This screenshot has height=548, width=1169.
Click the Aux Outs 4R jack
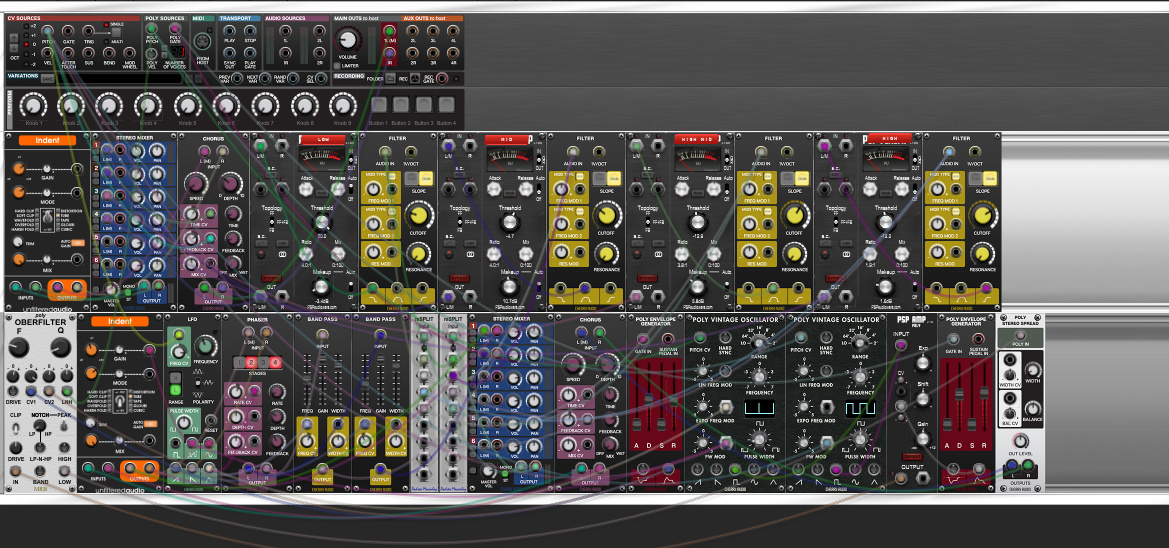(x=453, y=53)
